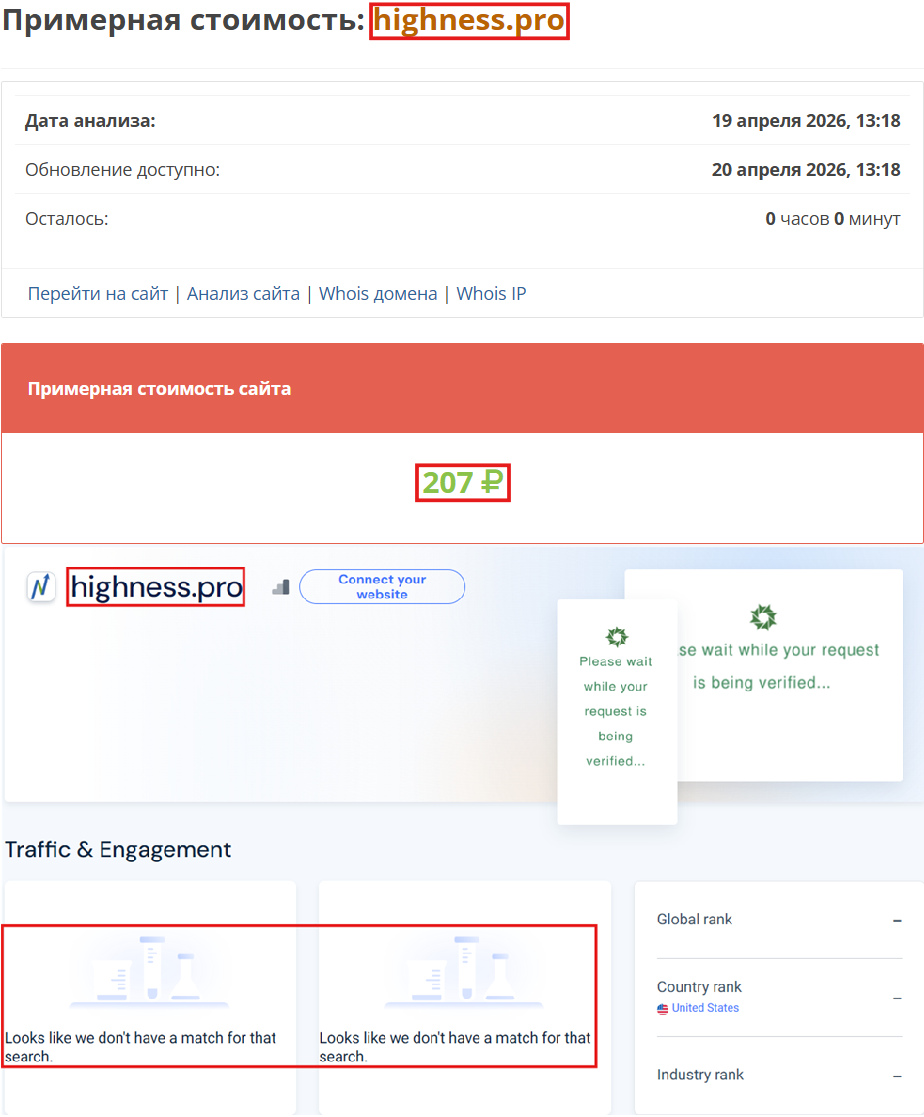
Task: Click the United States flag icon
Action: pos(661,1008)
